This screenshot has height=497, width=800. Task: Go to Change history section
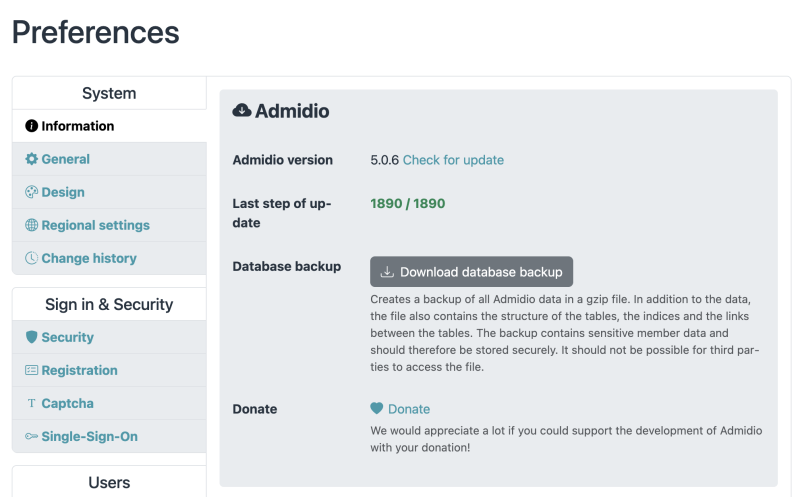pos(89,258)
